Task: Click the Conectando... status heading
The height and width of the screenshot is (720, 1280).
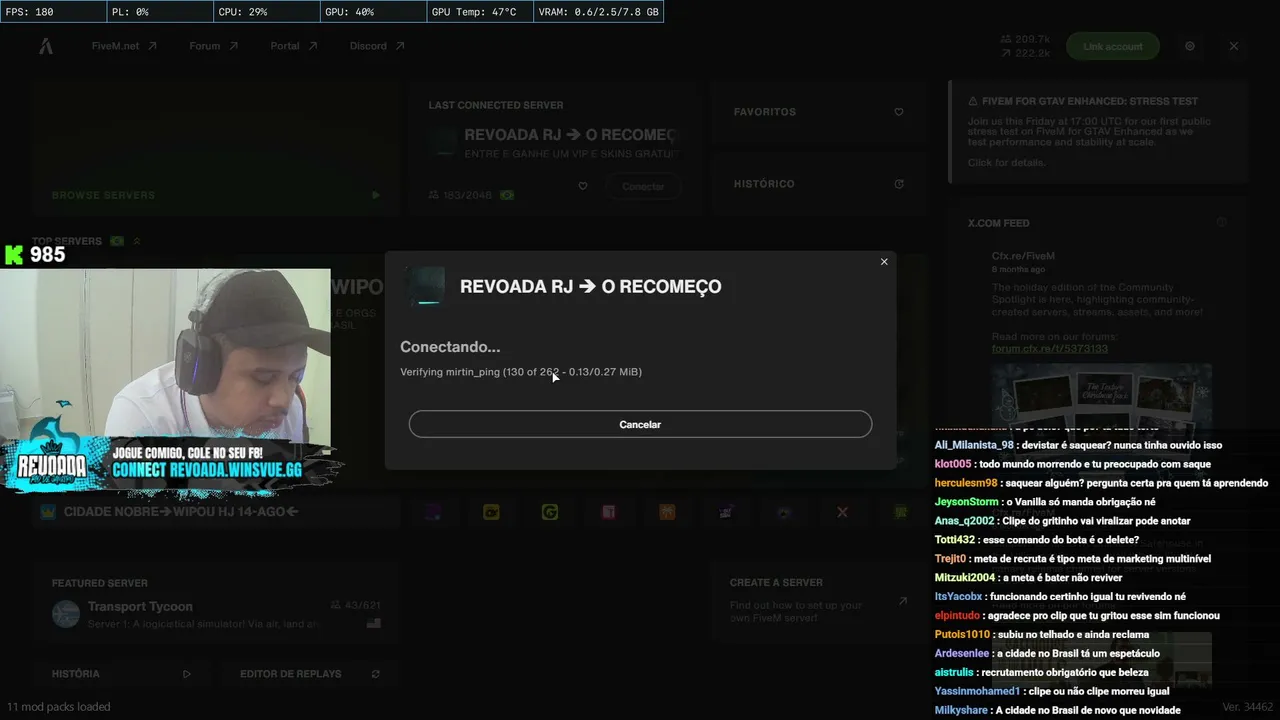Action: (450, 347)
